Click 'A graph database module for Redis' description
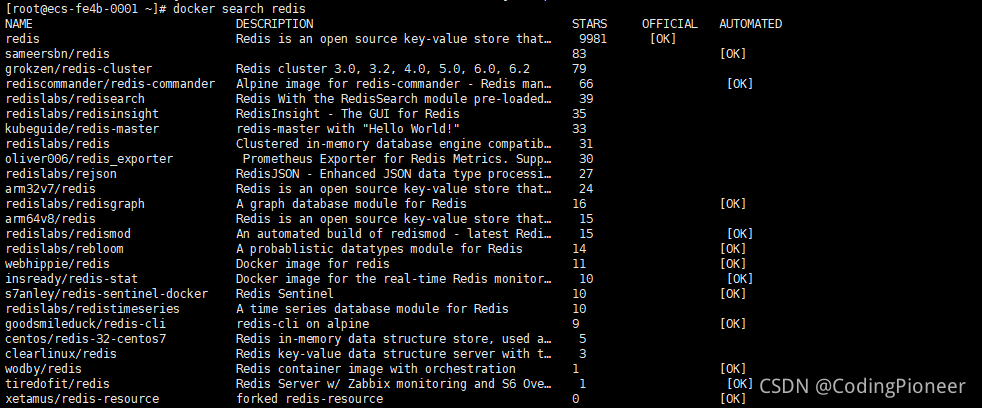 pos(351,204)
